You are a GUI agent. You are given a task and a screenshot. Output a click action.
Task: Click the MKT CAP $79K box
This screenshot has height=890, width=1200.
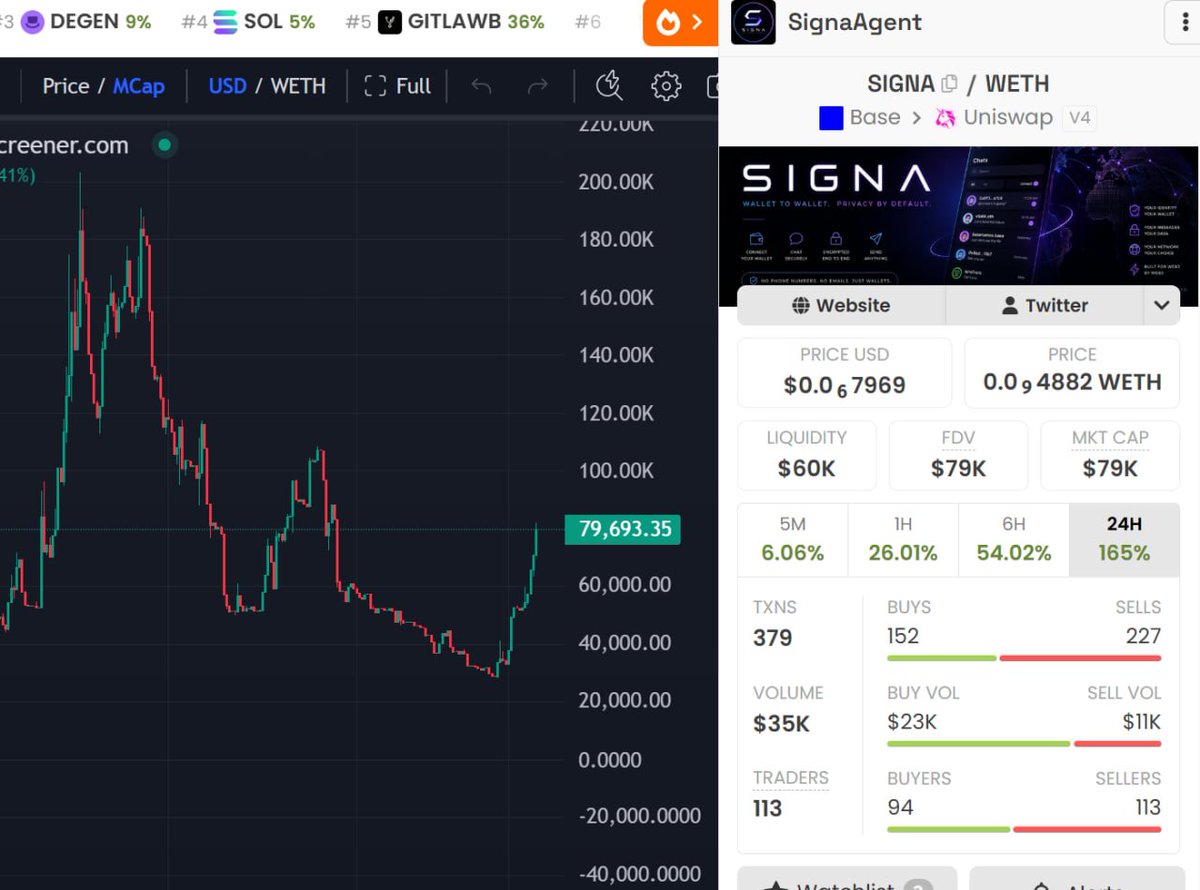(x=1110, y=455)
